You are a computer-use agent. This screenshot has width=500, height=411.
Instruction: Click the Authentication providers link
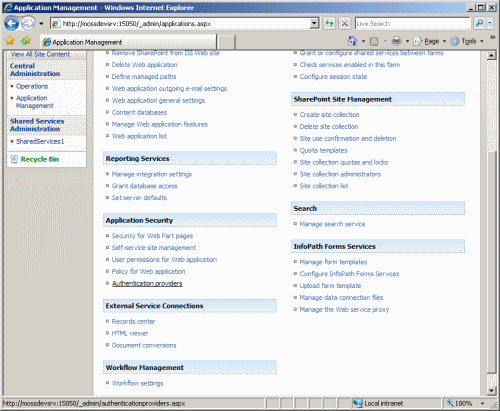147,284
